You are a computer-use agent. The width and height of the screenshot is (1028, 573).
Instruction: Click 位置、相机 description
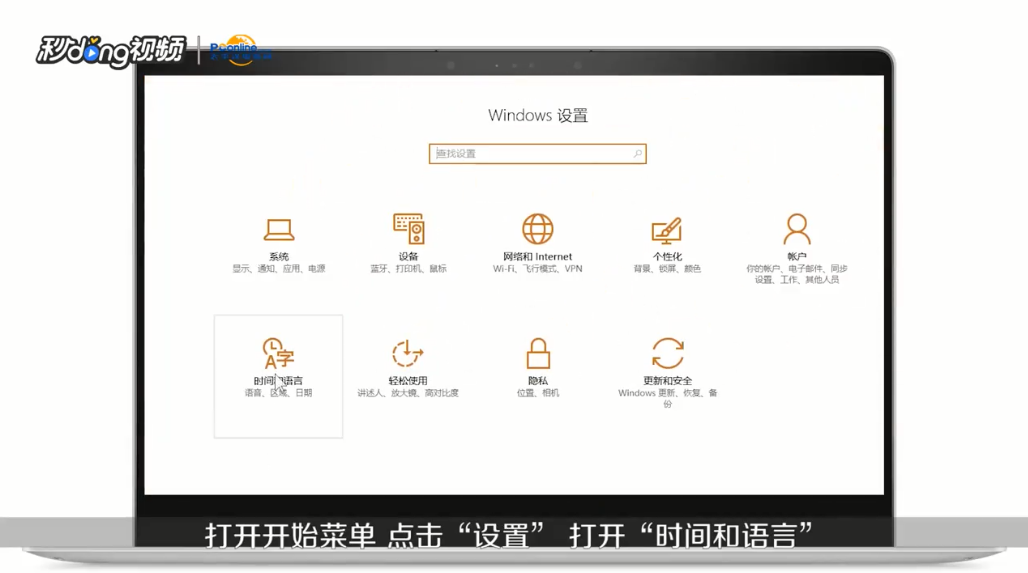(538, 393)
